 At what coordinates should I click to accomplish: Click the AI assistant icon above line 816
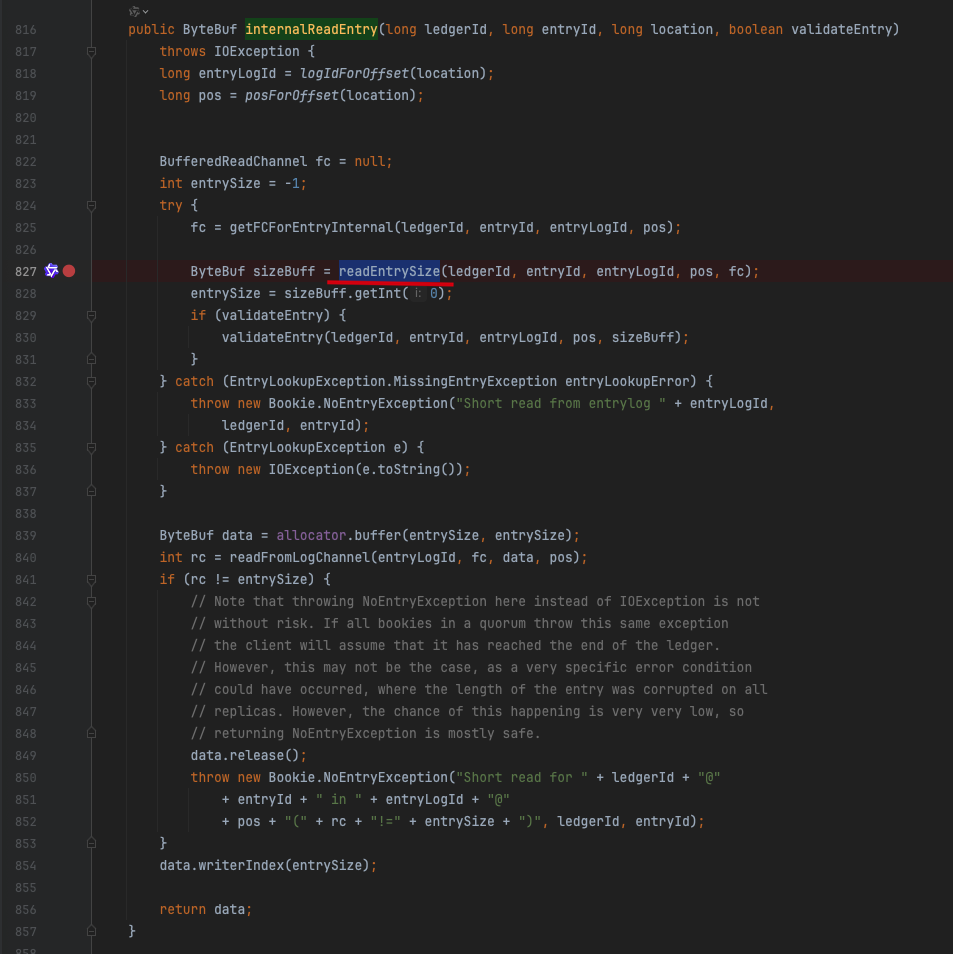(134, 11)
